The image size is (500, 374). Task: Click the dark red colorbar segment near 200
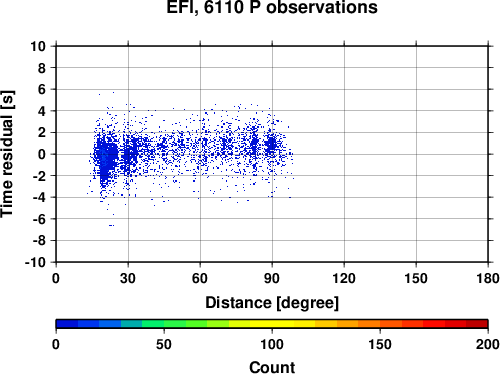(477, 324)
